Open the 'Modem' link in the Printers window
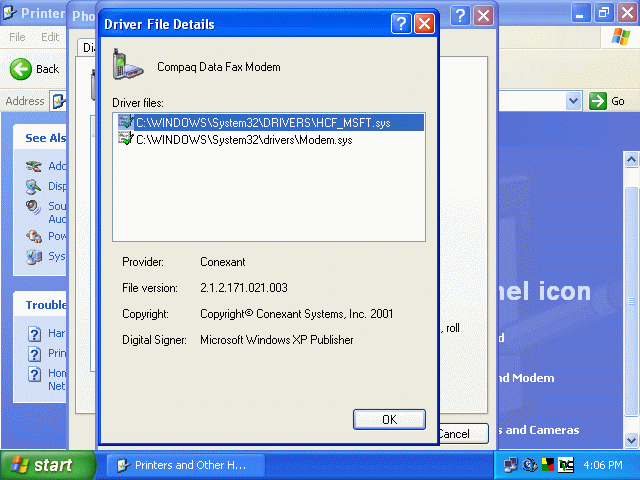 (527, 378)
